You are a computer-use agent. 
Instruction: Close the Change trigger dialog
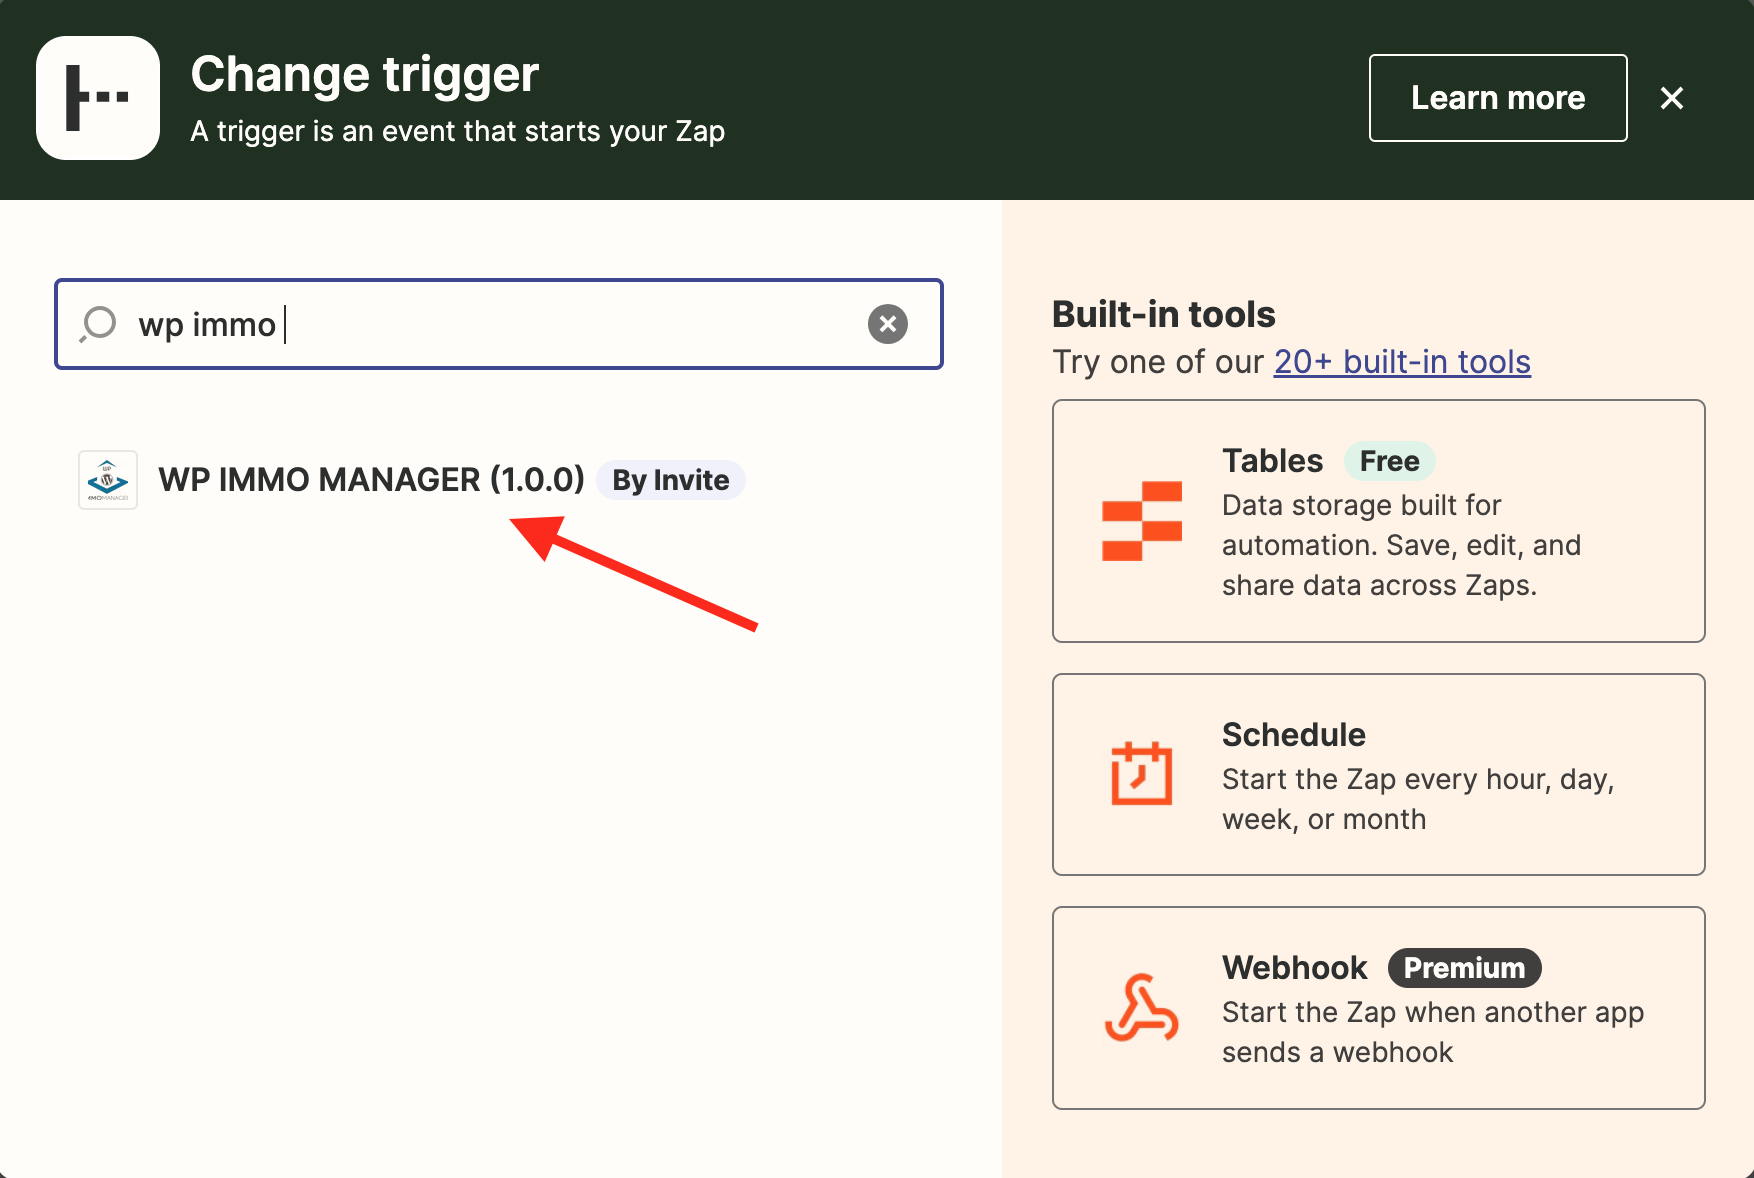1671,98
